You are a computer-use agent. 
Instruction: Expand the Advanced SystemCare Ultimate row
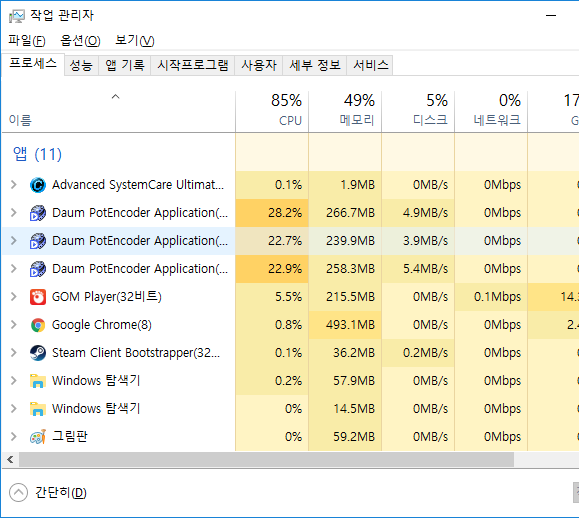point(14,185)
